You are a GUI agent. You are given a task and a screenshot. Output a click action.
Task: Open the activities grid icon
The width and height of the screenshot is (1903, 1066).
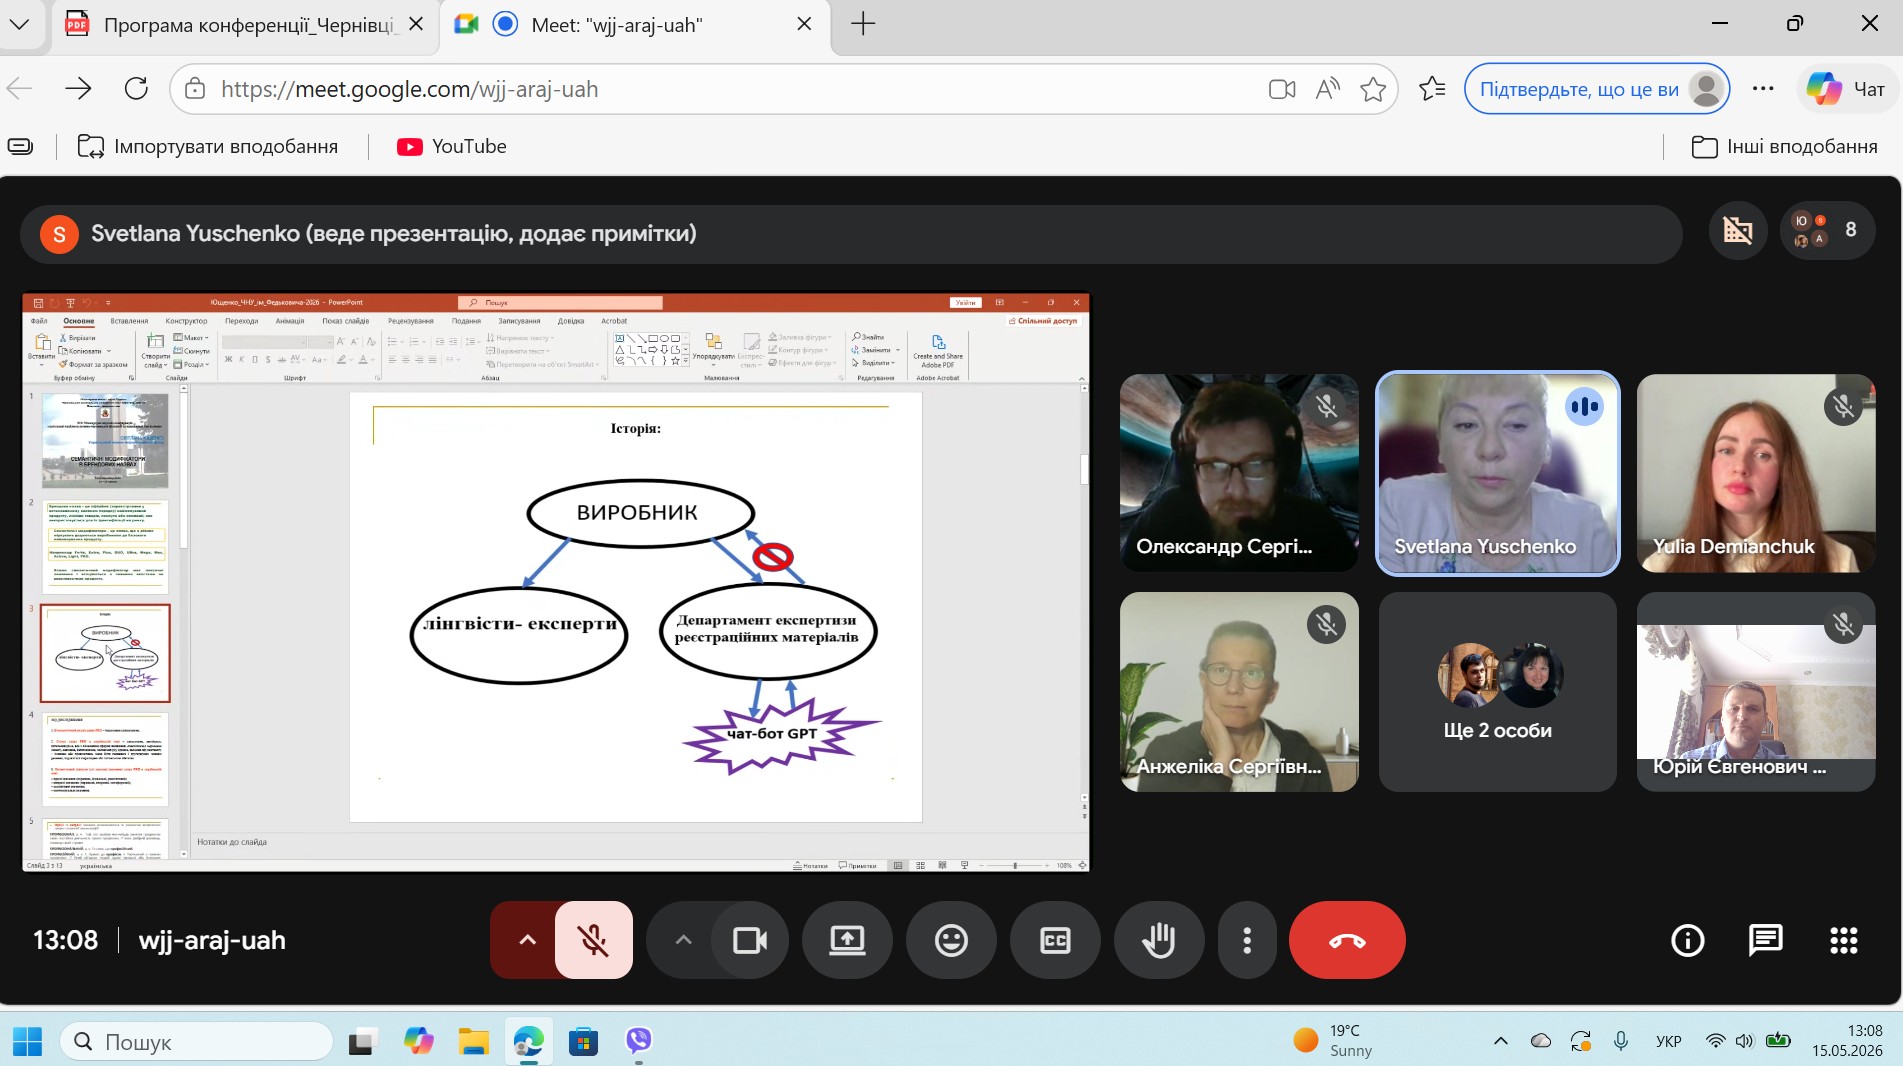1843,940
